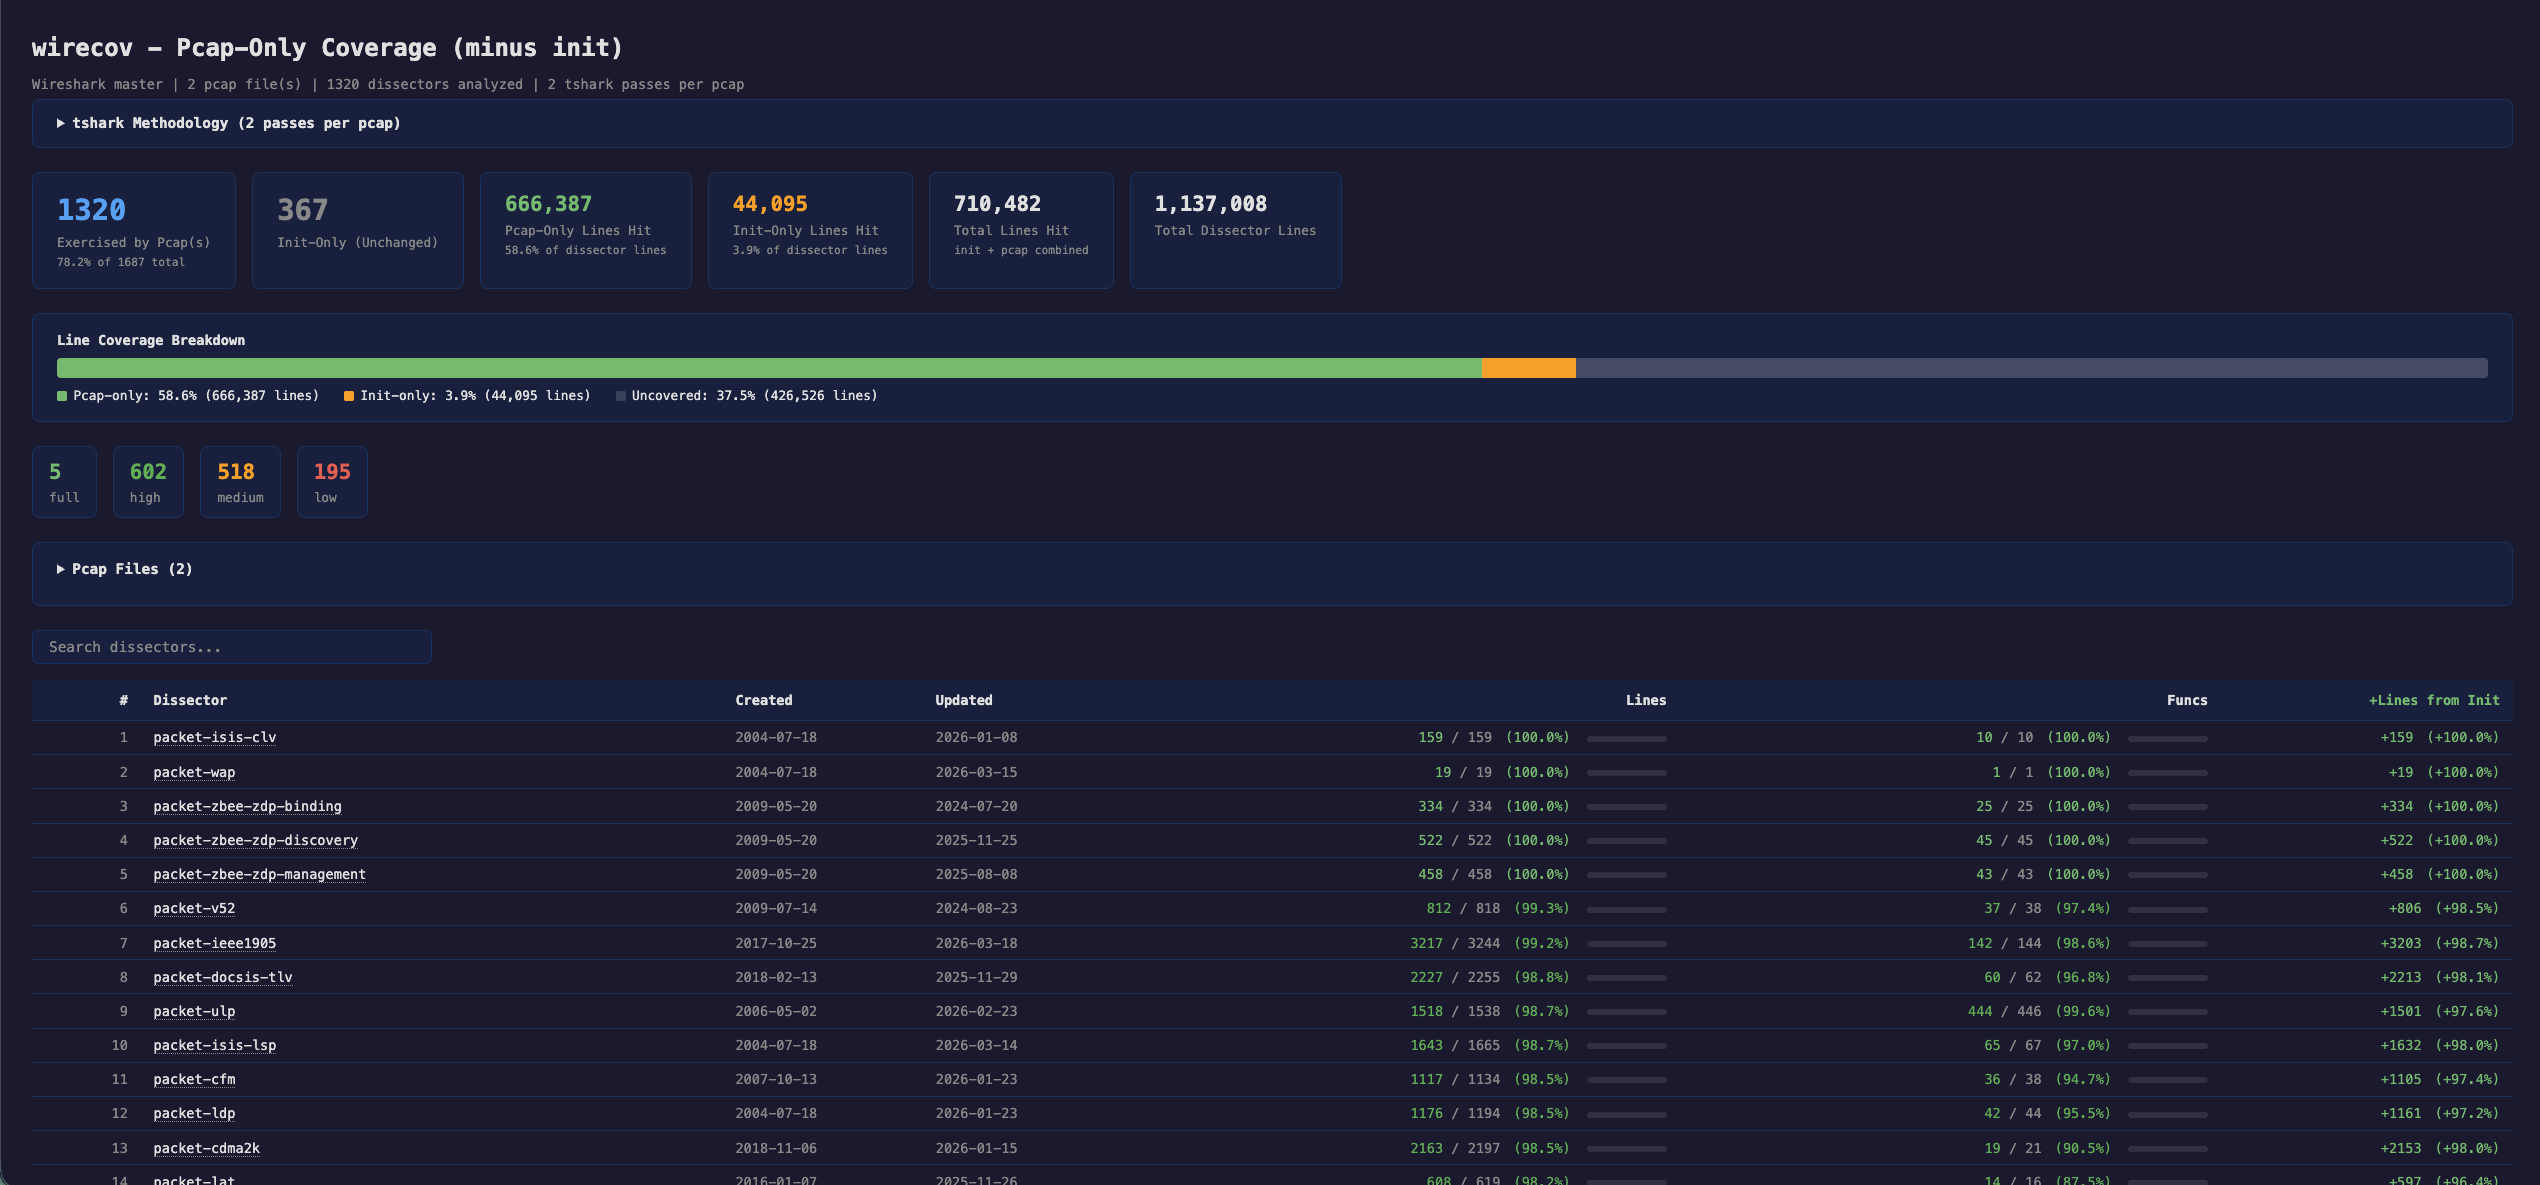Click the packet-v52 funcs progress bar
Screen dimensions: 2540x1185
(x=2168, y=910)
